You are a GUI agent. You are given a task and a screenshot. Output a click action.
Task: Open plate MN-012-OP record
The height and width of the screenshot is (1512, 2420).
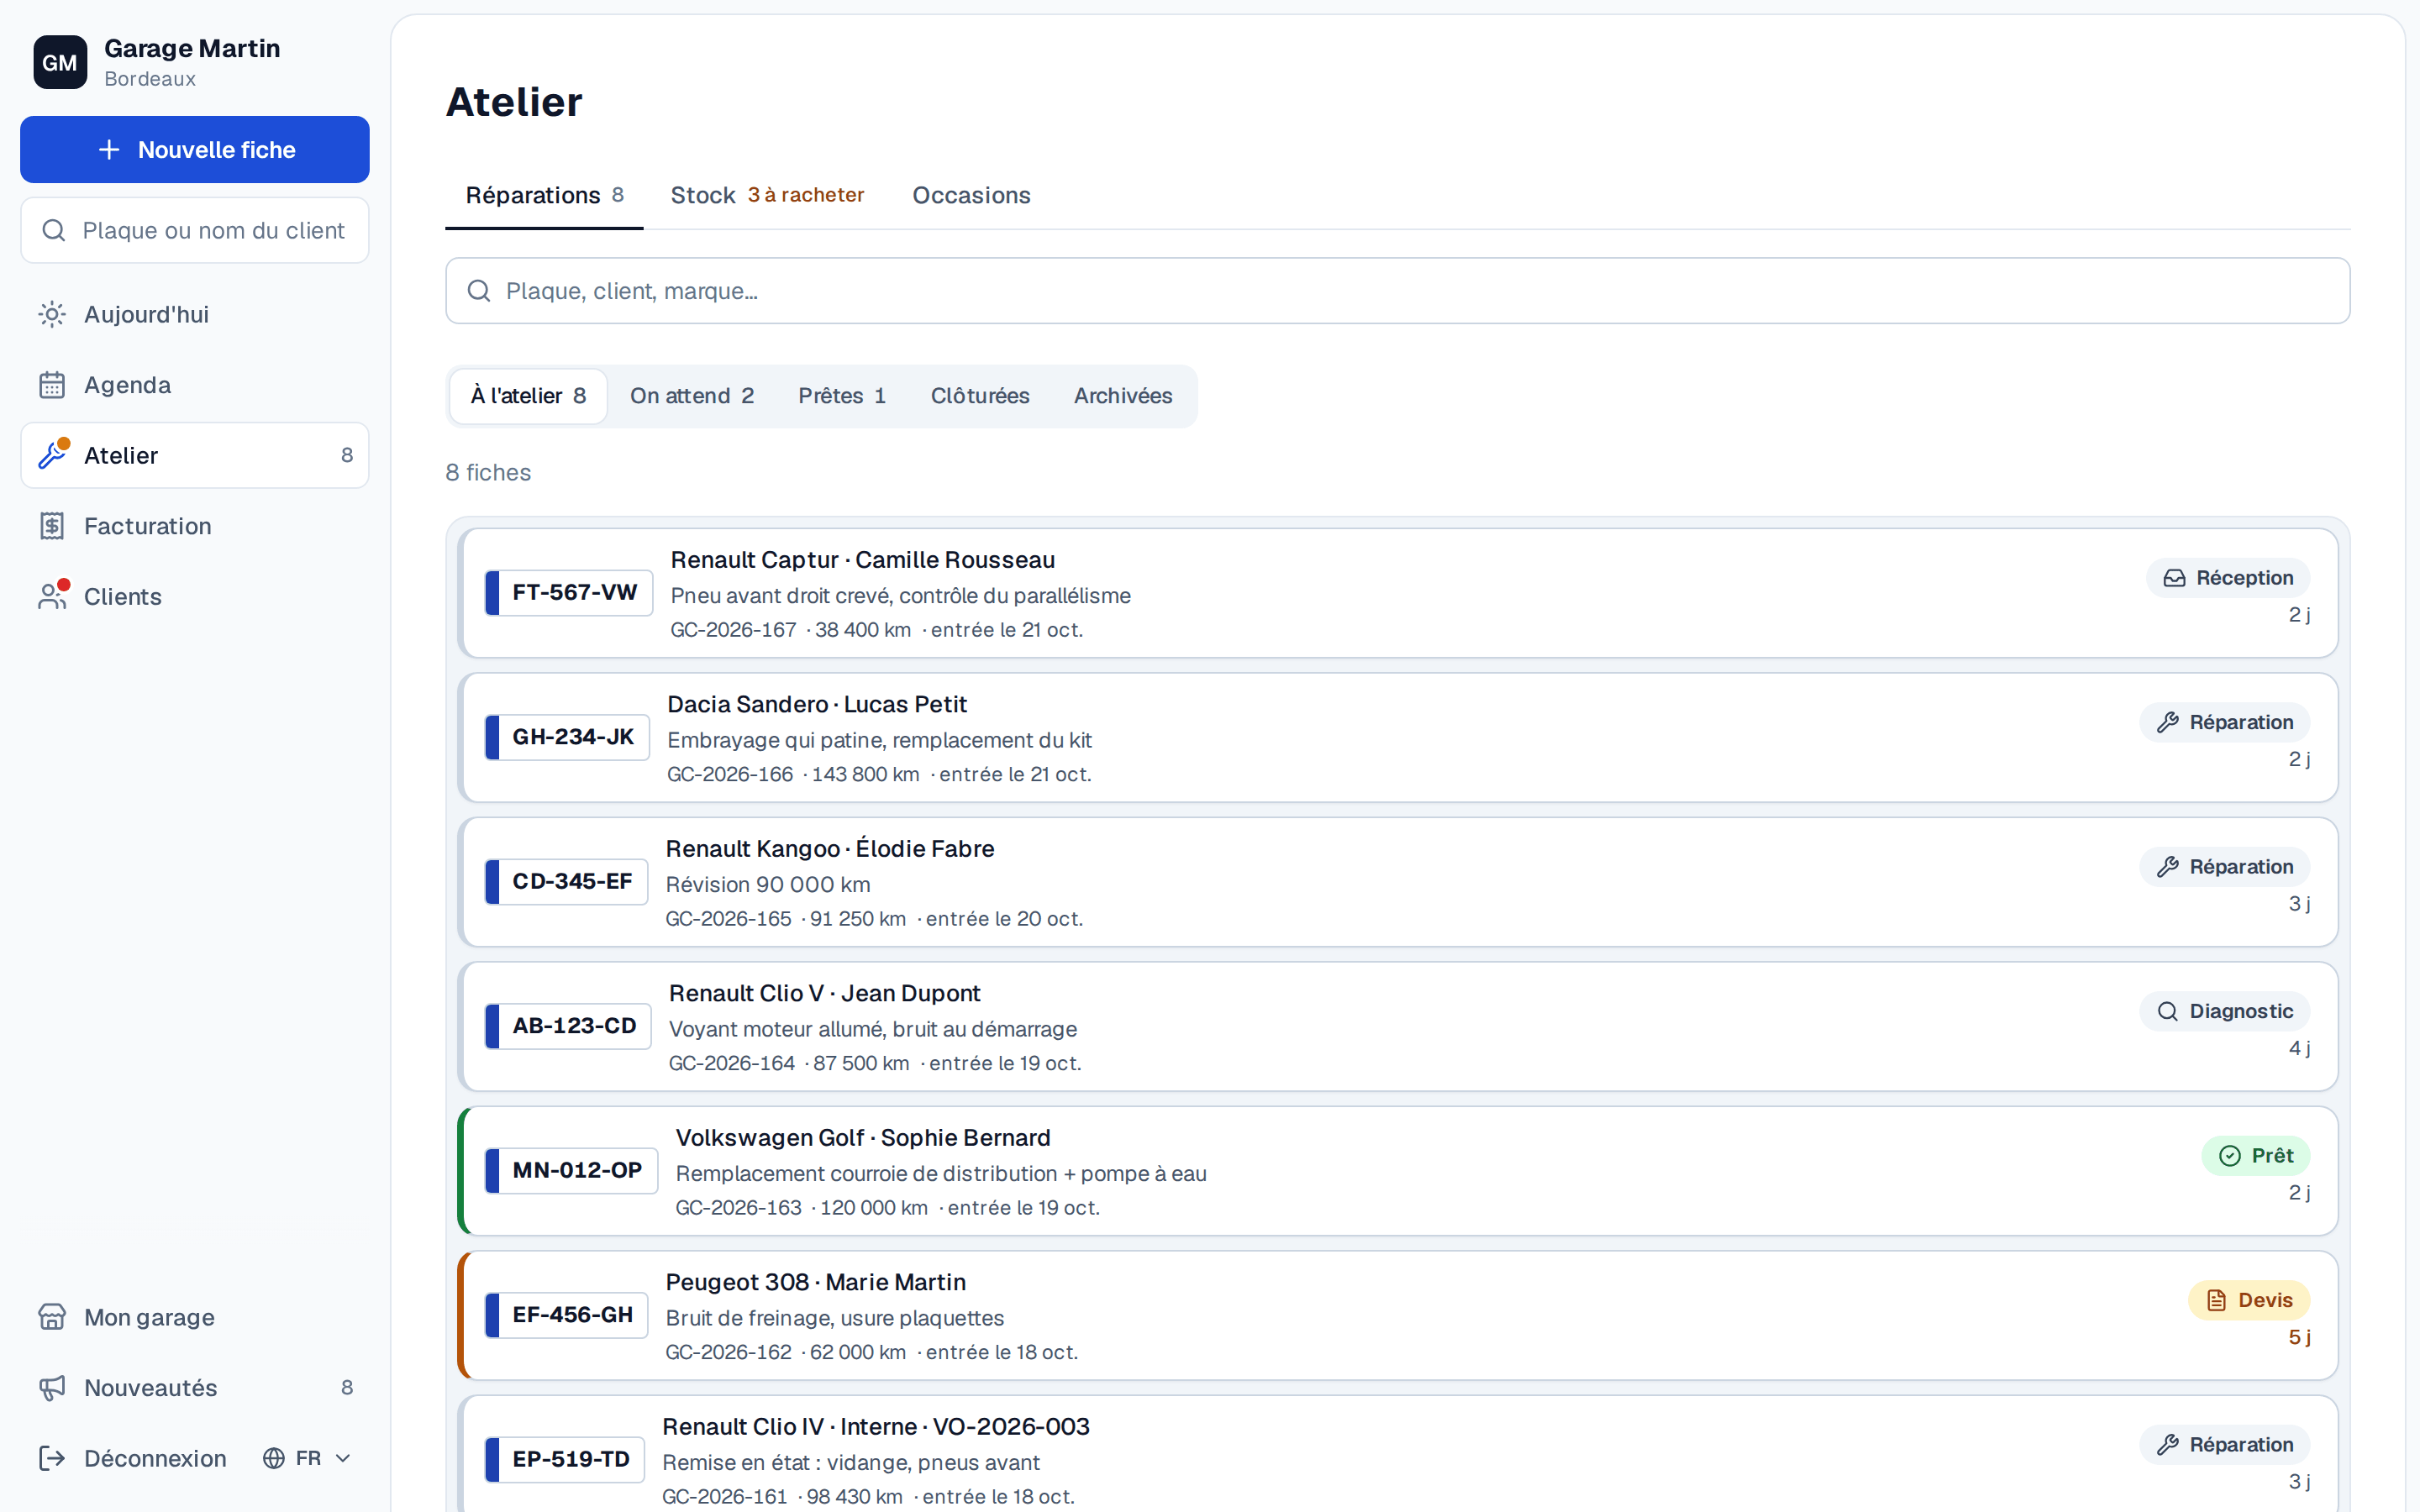pyautogui.click(x=1398, y=1171)
